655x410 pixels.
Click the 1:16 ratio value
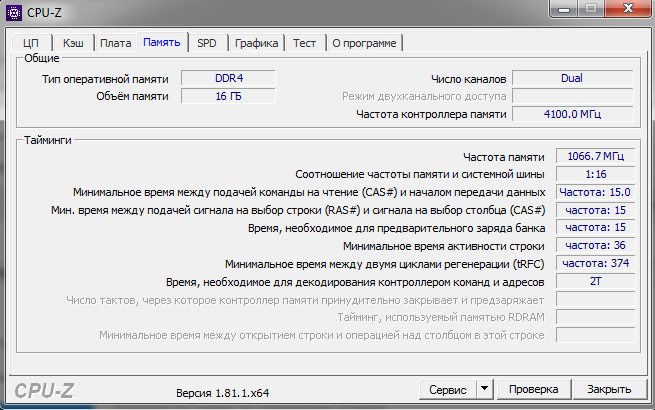[x=595, y=174]
